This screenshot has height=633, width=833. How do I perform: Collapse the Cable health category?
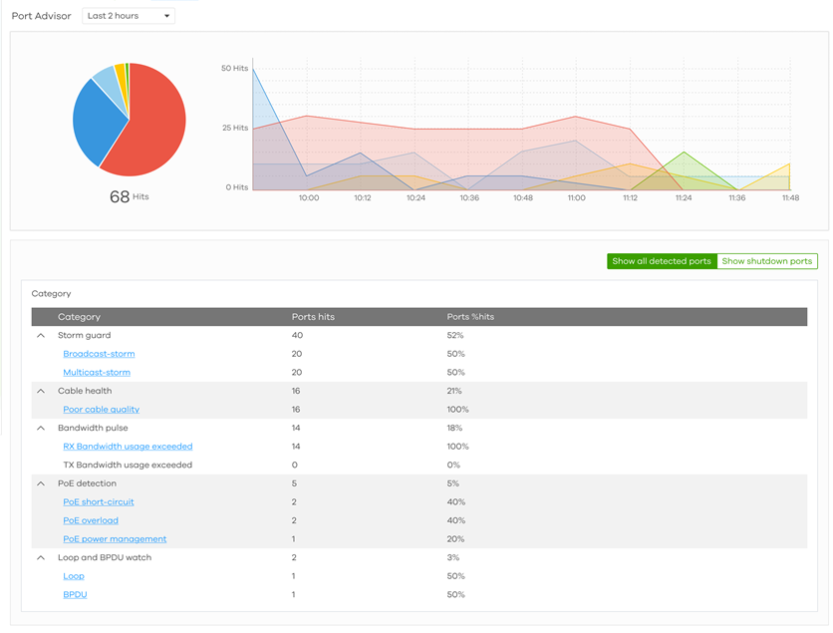coord(41,391)
